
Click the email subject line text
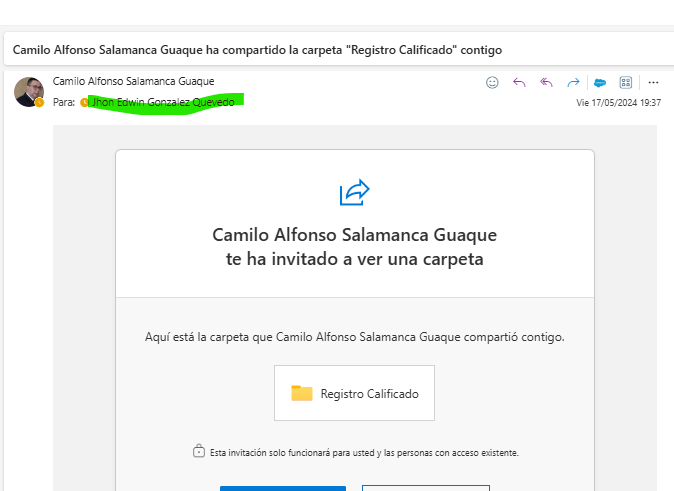pyautogui.click(x=257, y=50)
